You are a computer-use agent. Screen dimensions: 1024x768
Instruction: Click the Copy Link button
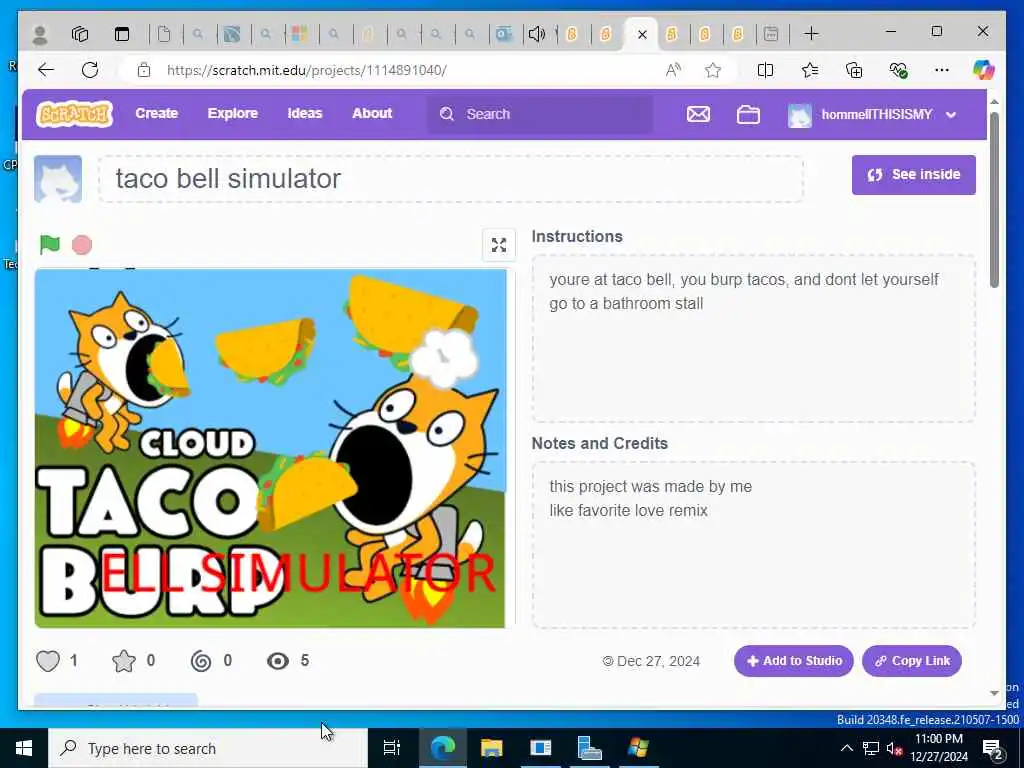click(912, 661)
